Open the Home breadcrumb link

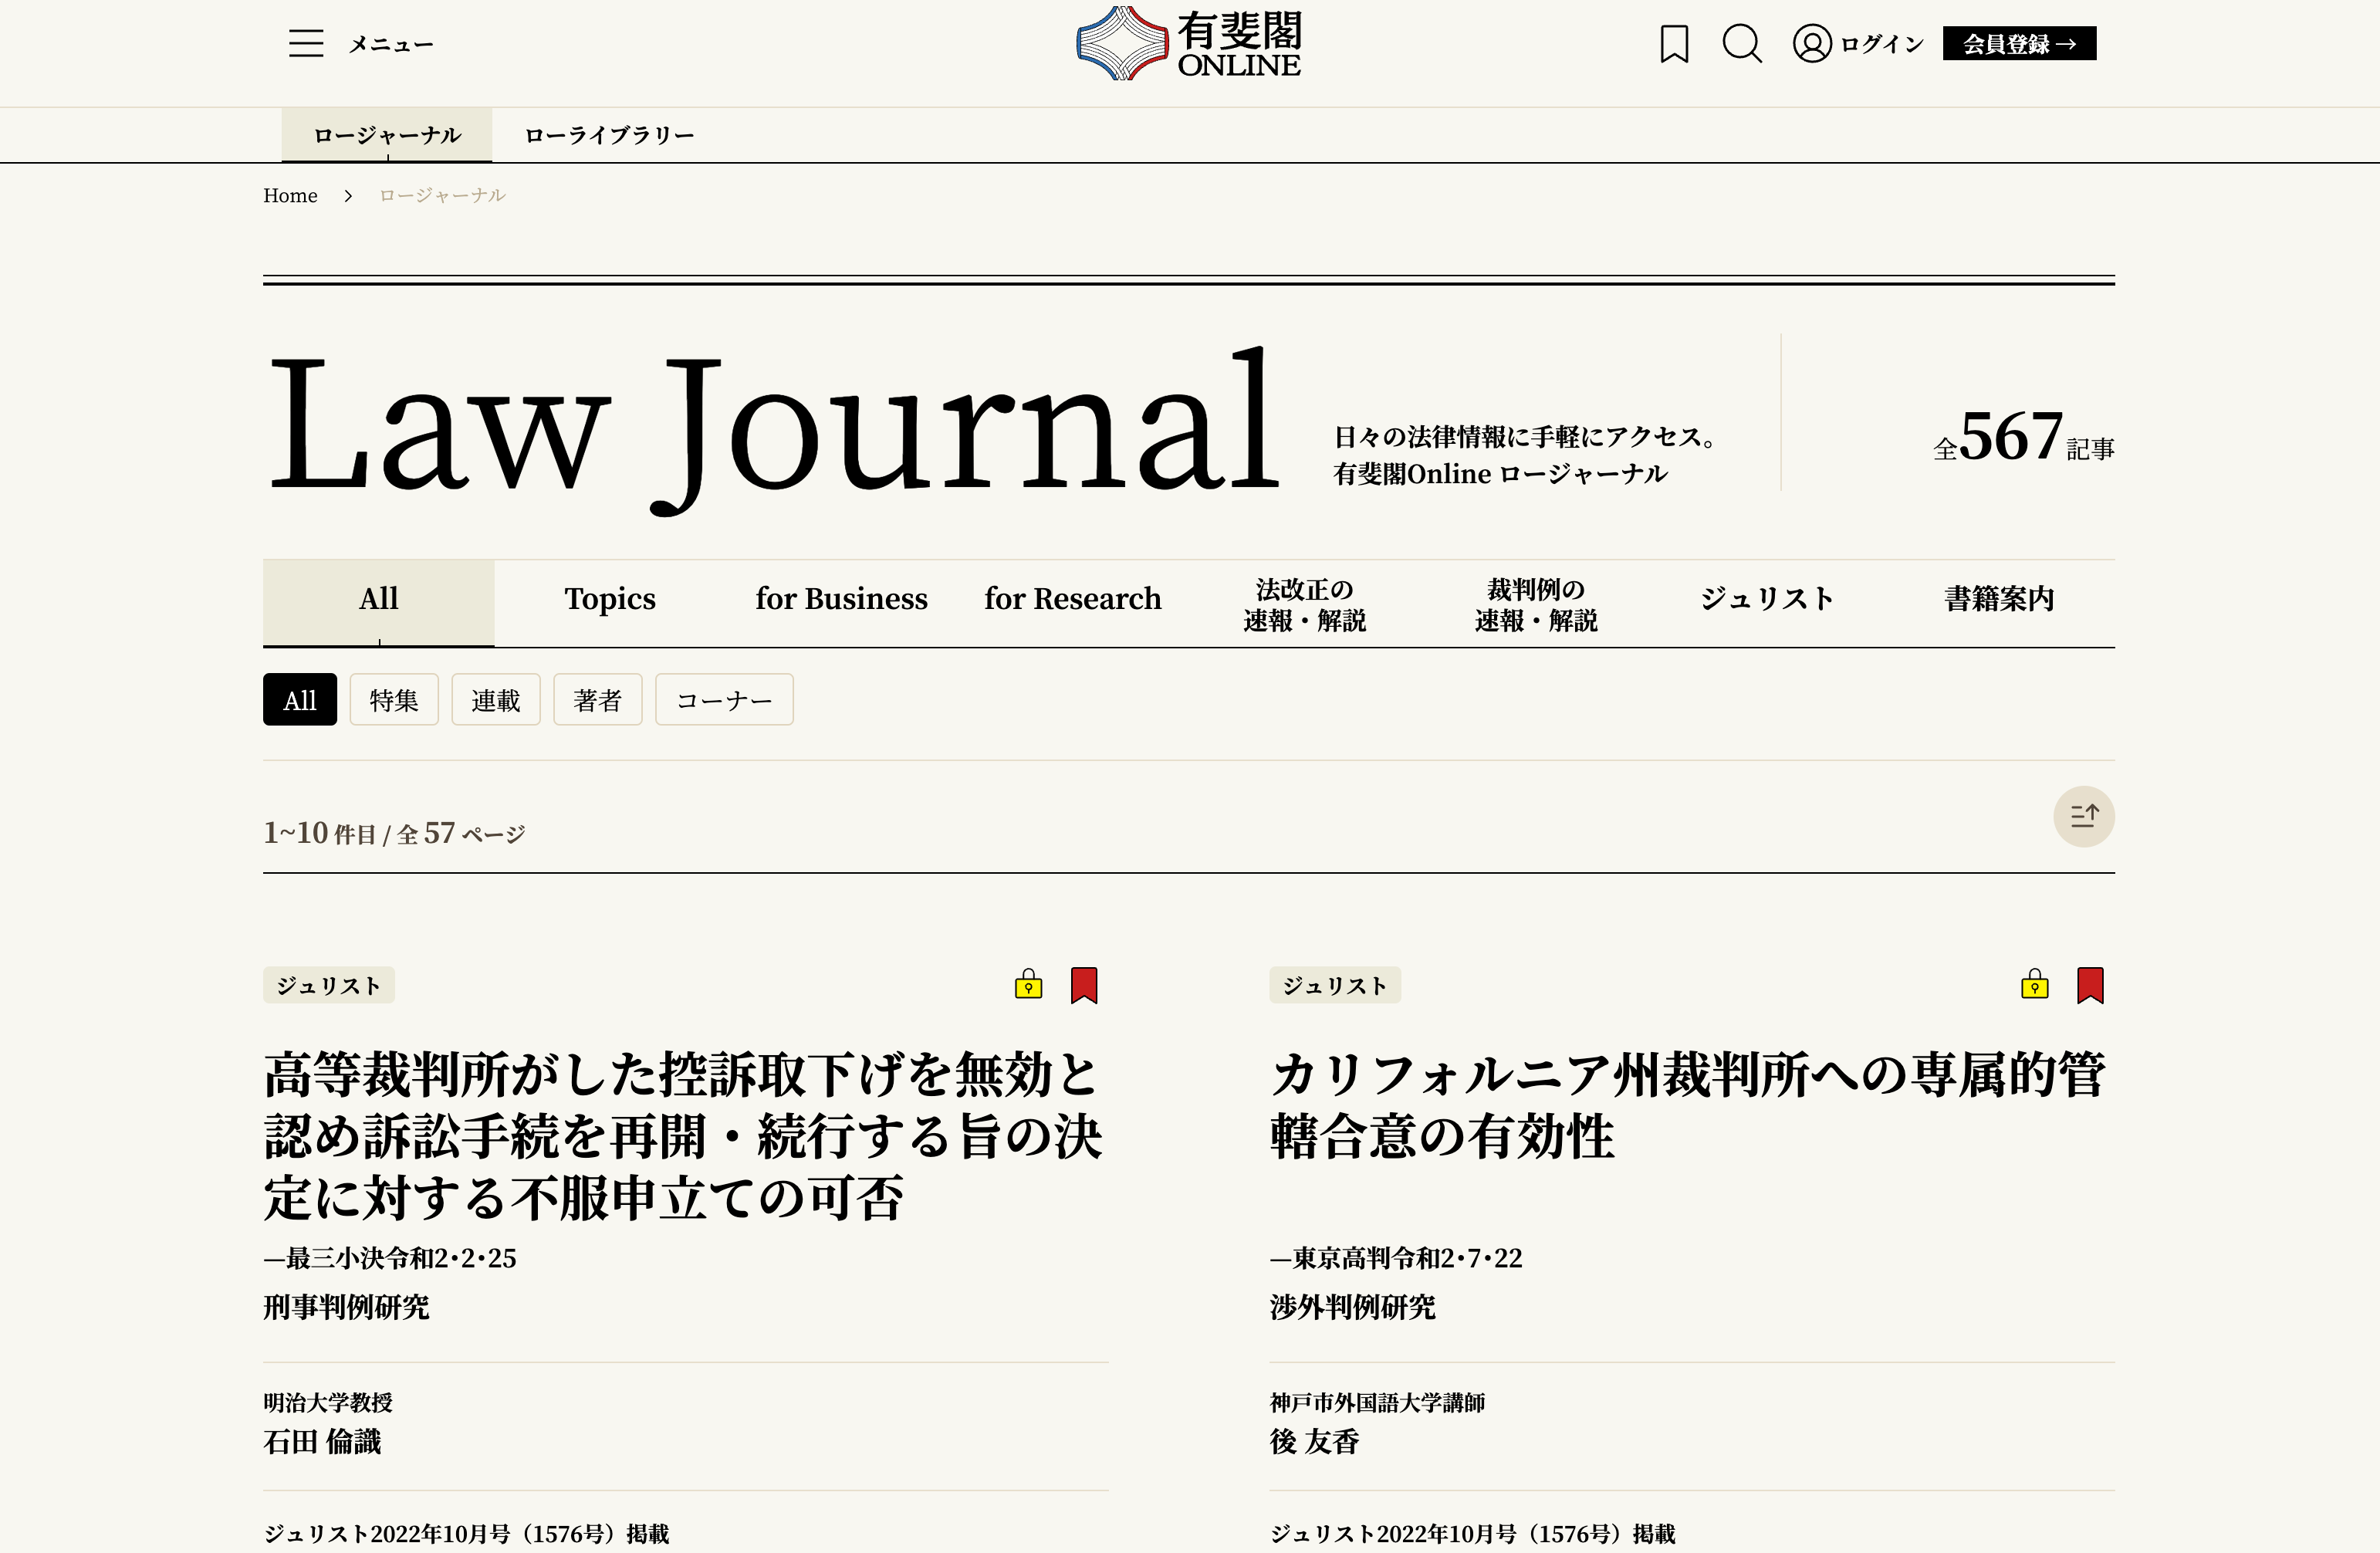[x=291, y=195]
